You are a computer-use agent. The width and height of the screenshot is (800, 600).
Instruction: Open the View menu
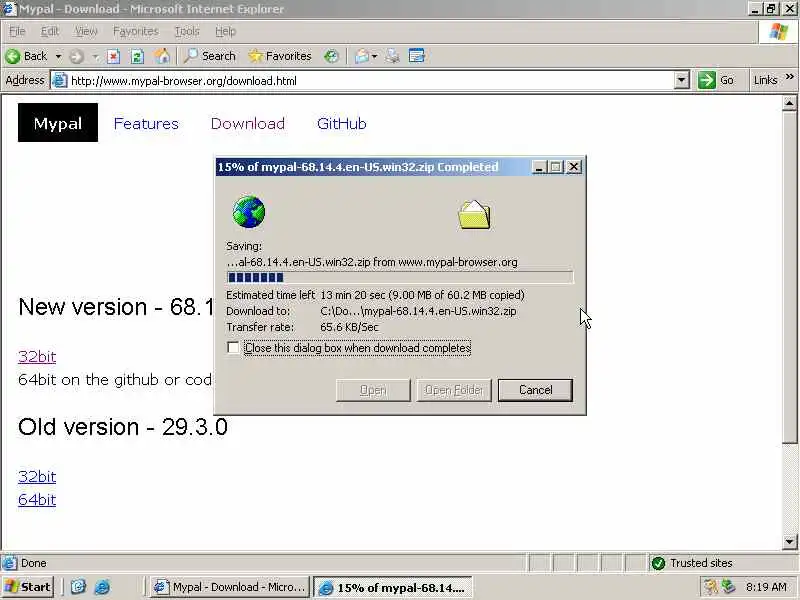86,32
